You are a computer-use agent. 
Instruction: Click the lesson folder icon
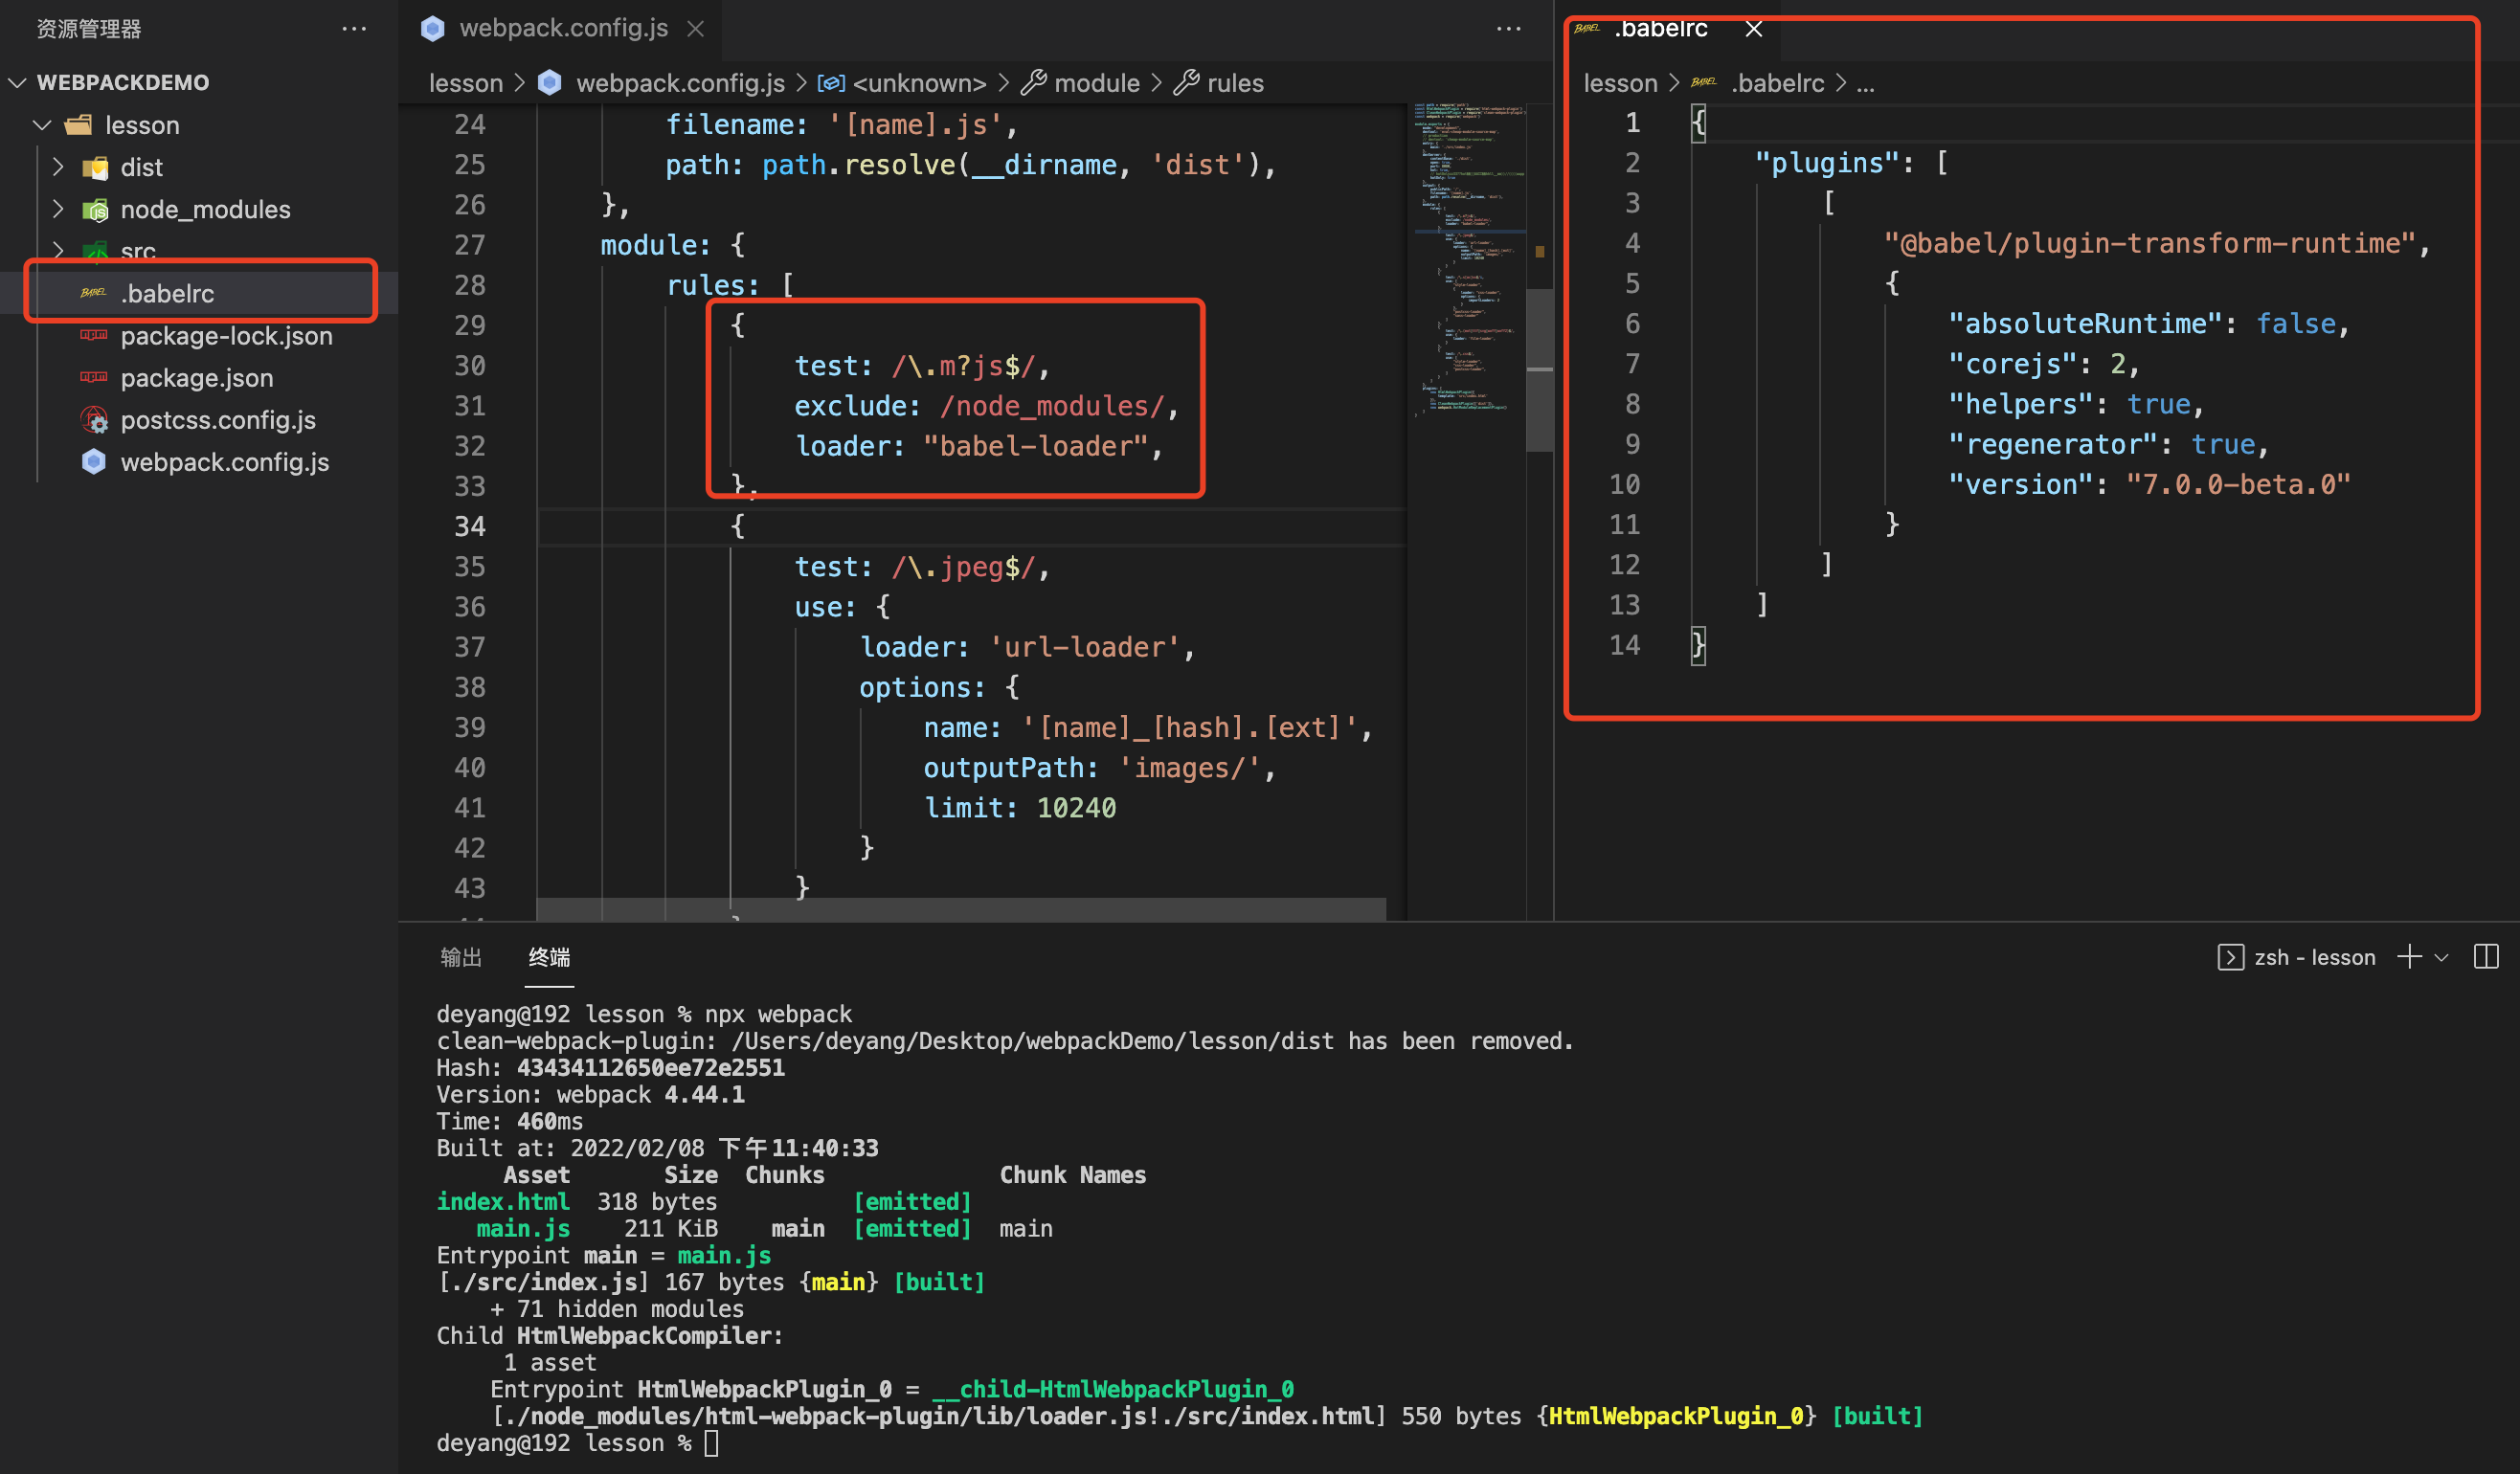(x=79, y=125)
